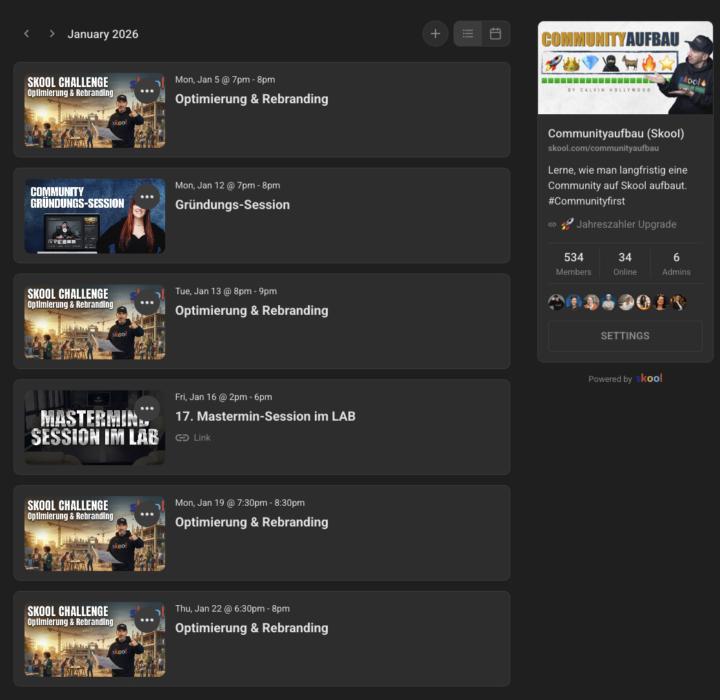Open options menu for Mastermin-Session event
This screenshot has width=720, height=700.
coord(147,408)
